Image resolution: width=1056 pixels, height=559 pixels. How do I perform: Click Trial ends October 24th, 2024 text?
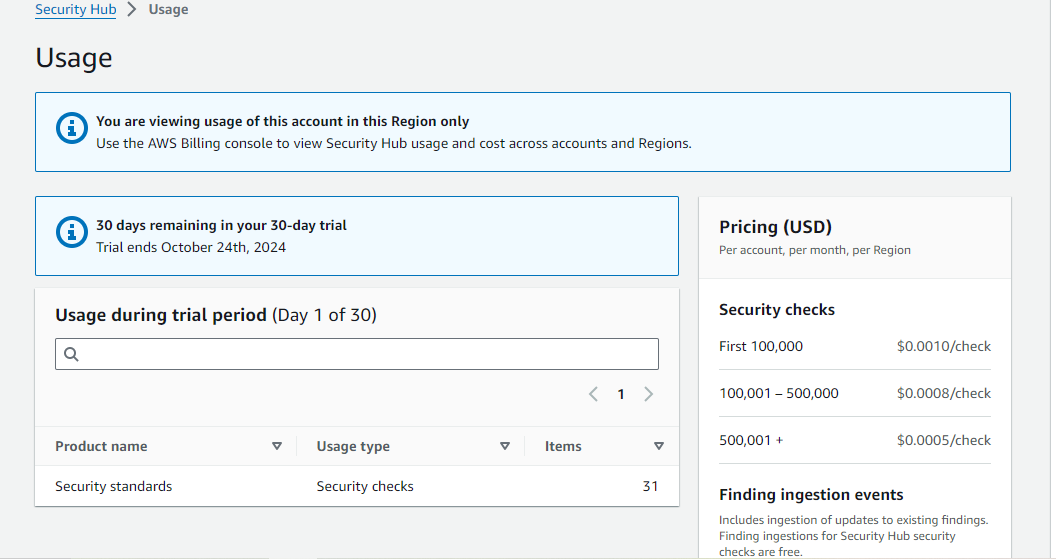pos(191,247)
